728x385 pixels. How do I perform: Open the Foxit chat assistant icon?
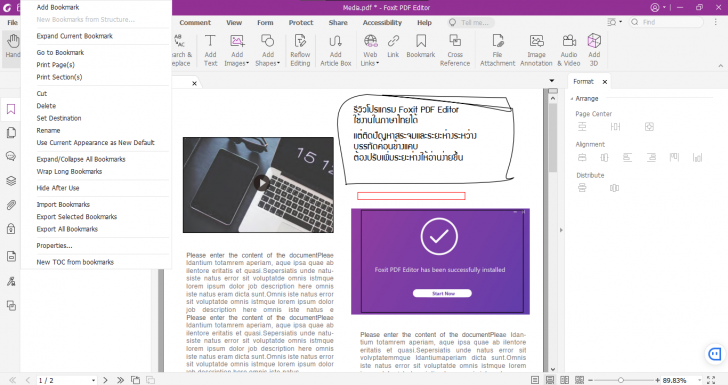click(715, 354)
